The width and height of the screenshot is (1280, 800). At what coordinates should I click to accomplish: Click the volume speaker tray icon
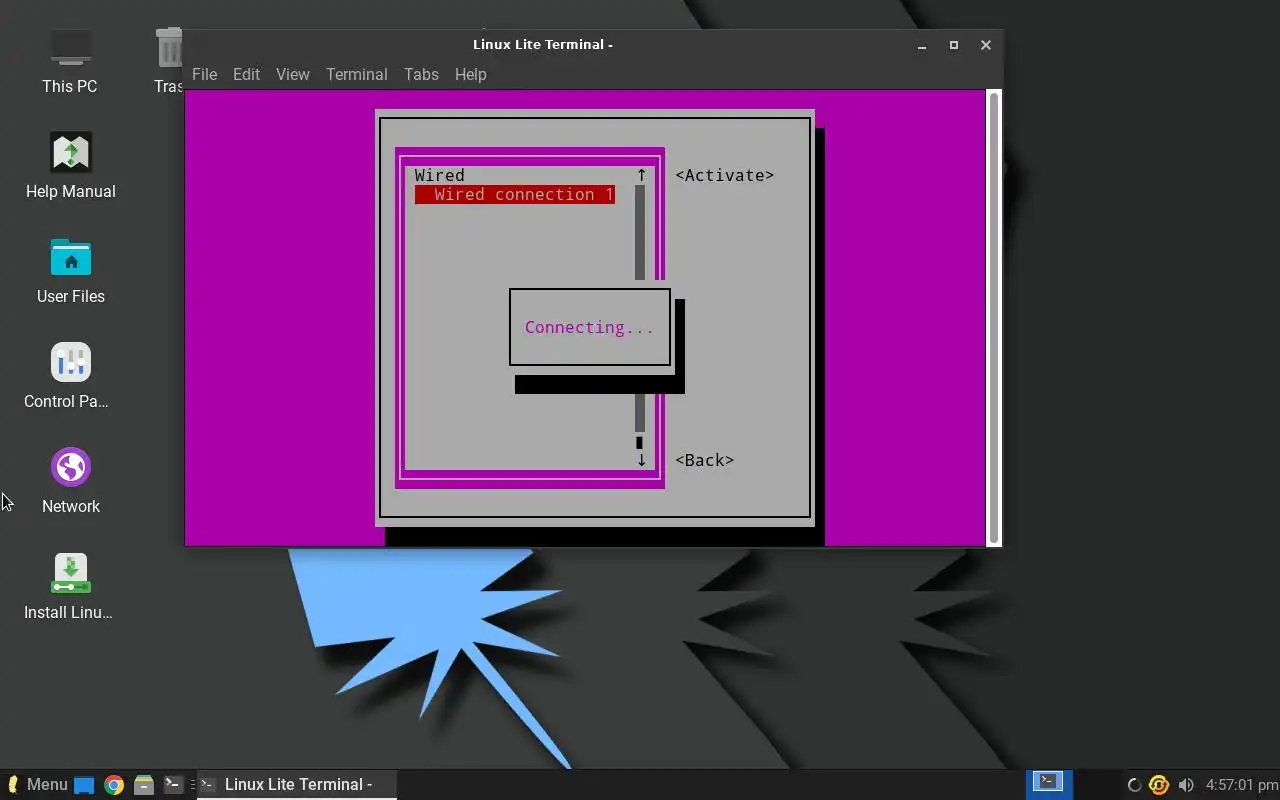pos(1186,785)
